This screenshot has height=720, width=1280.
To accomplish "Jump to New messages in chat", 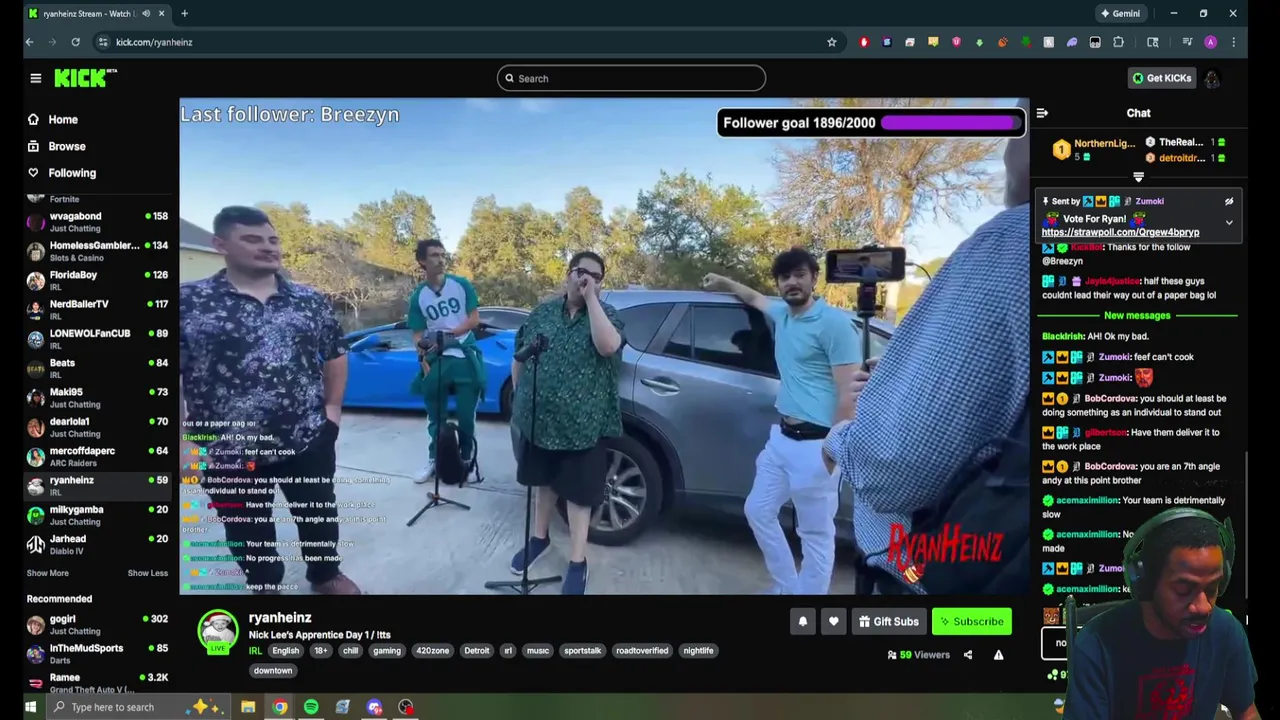I will 1137,316.
